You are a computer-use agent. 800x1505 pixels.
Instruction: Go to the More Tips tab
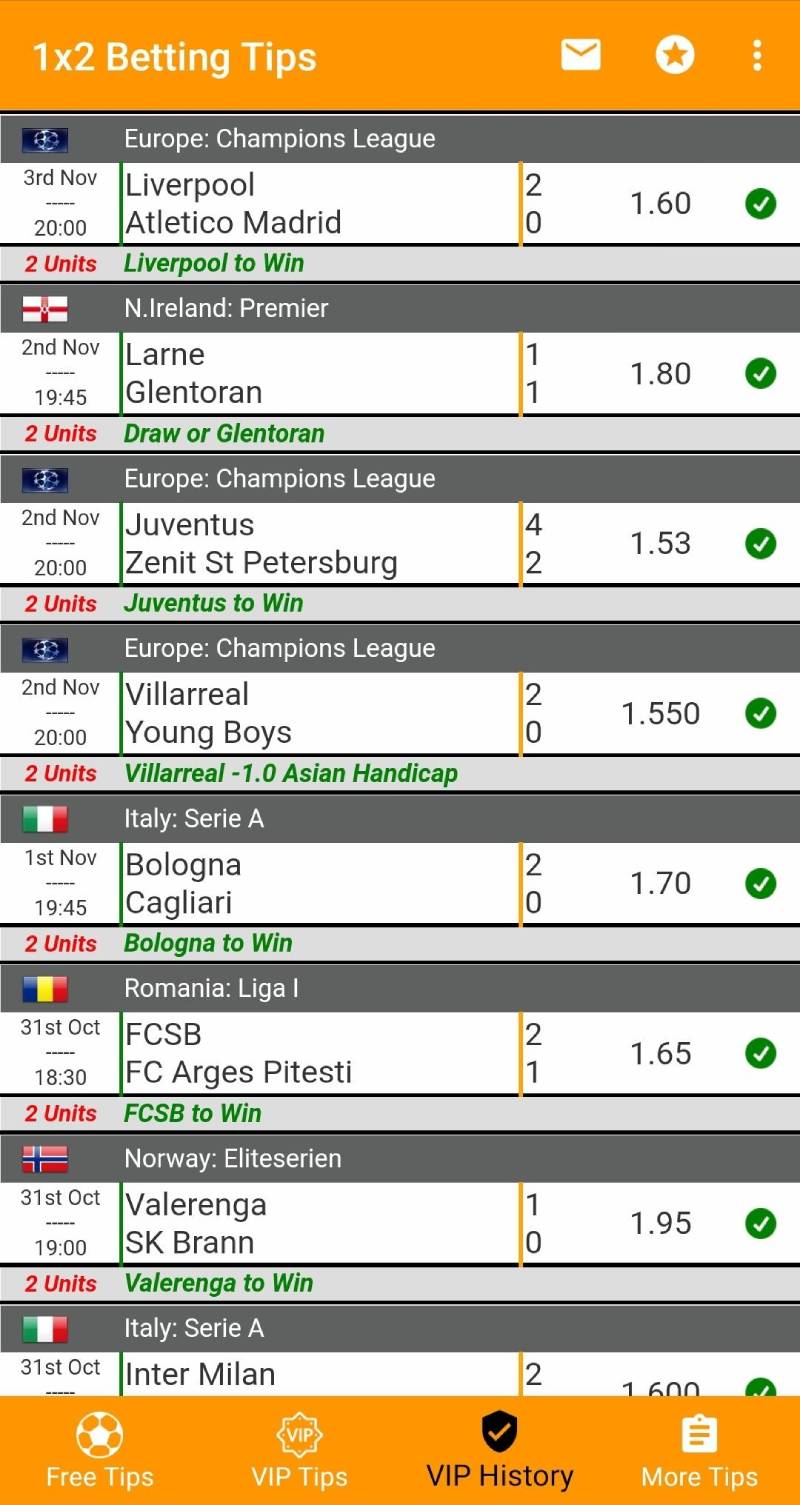pos(700,1450)
